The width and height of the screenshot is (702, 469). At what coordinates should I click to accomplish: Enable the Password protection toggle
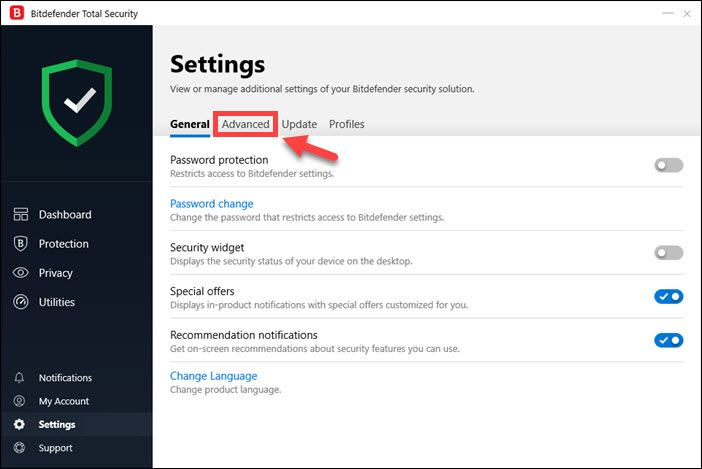pyautogui.click(x=668, y=165)
